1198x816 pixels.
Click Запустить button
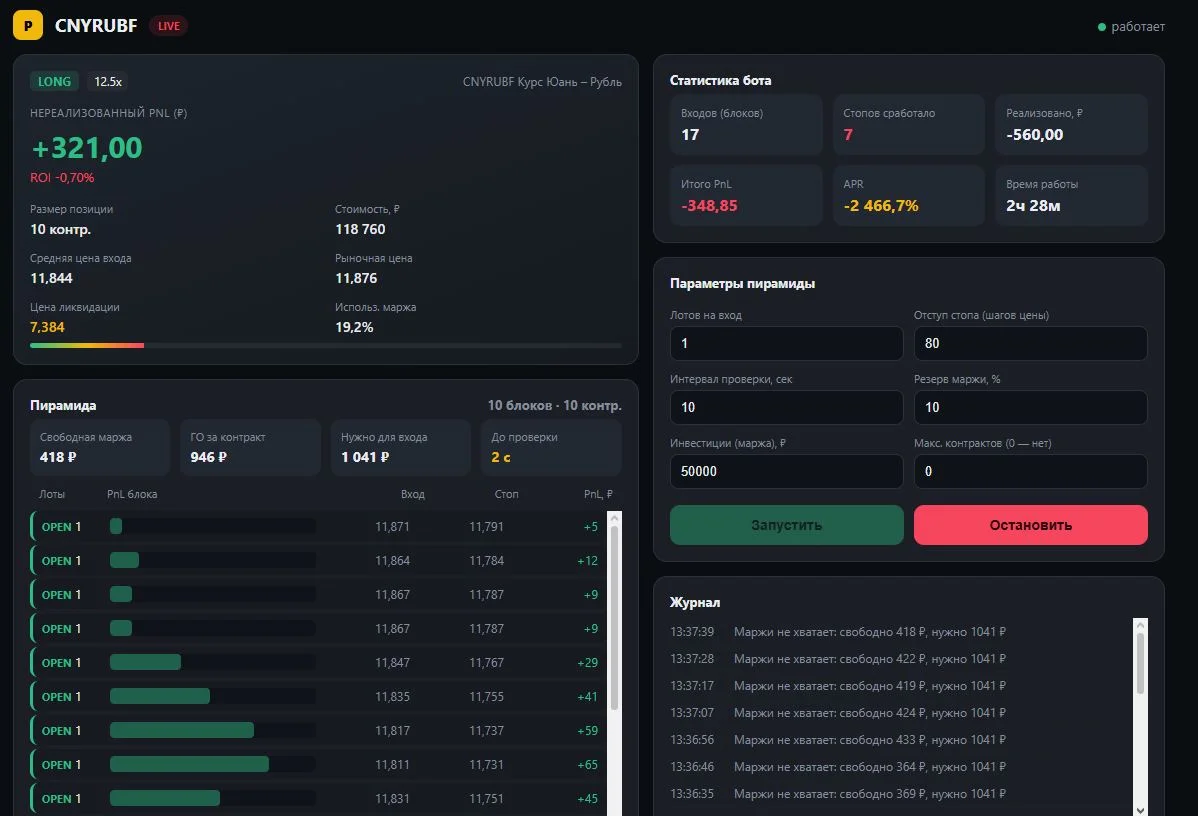point(786,525)
